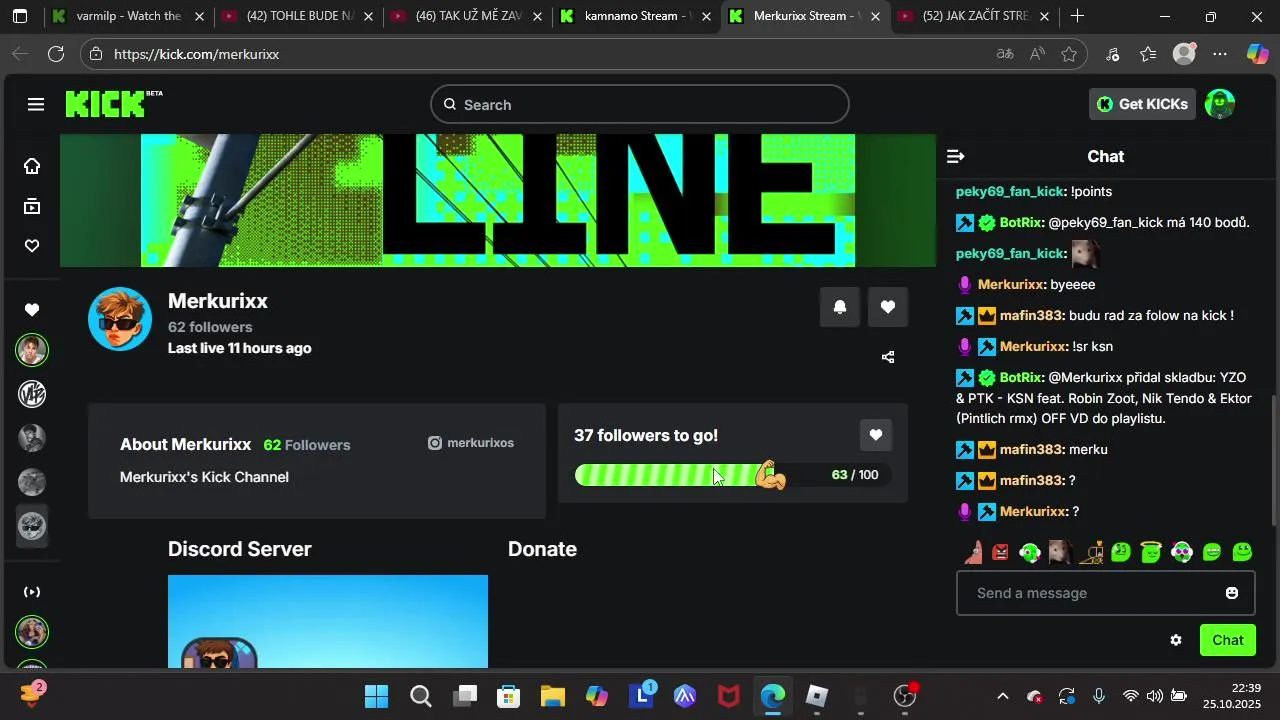The height and width of the screenshot is (720, 1280).
Task: Click the recommended live icon in sidebar
Action: coord(32,592)
